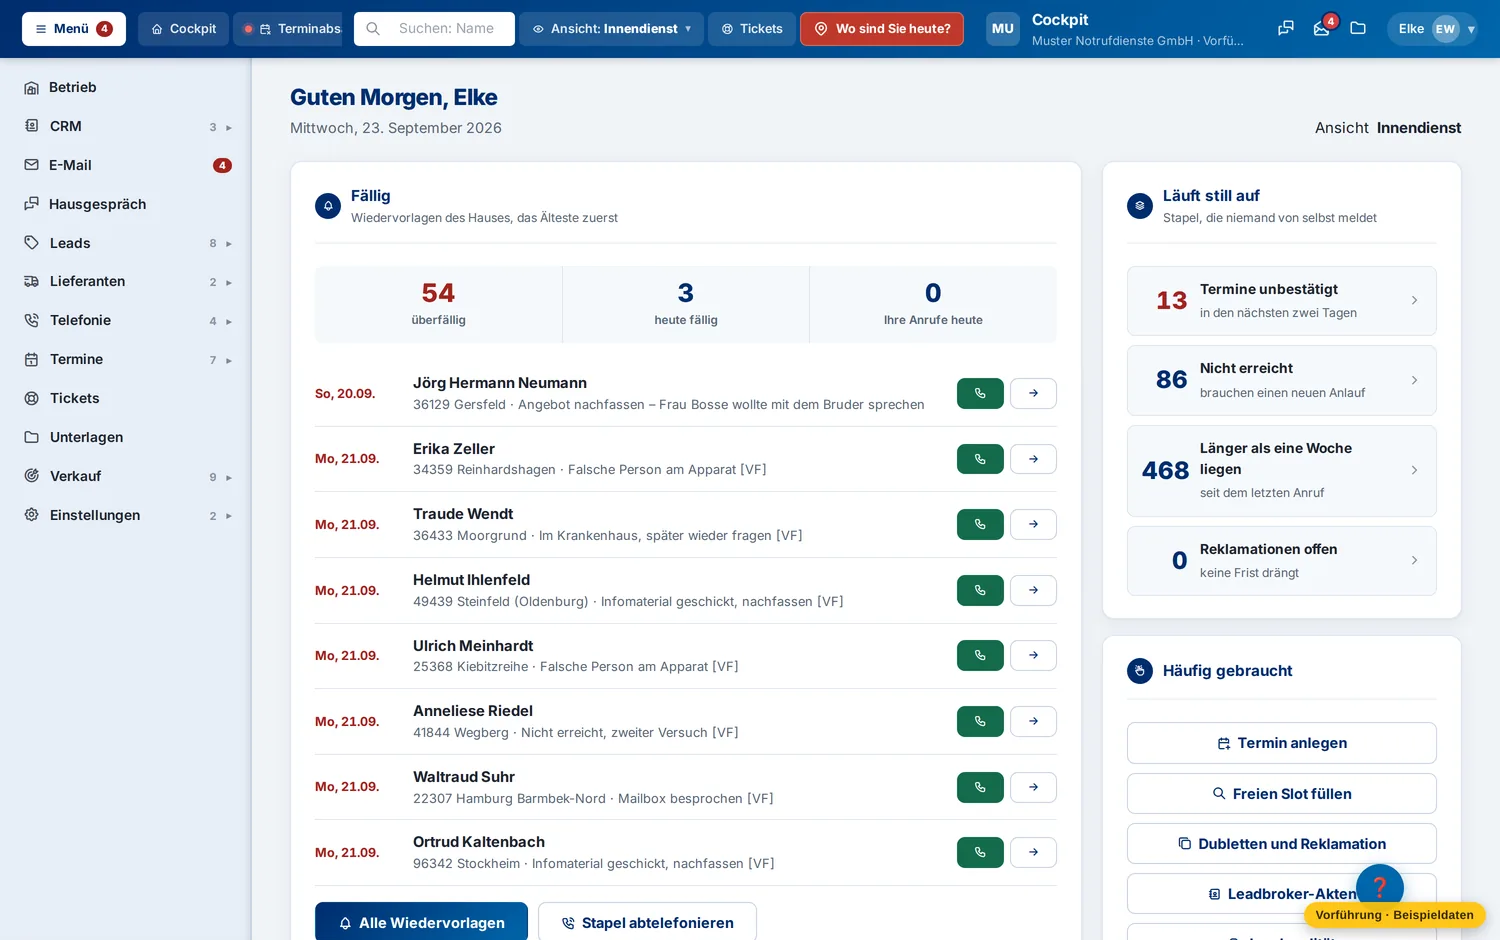Click the Termin anlegen button

[1281, 743]
